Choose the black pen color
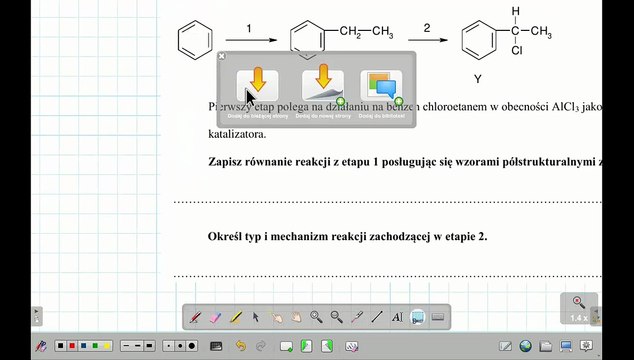This screenshot has height=360, width=634. click(61, 346)
